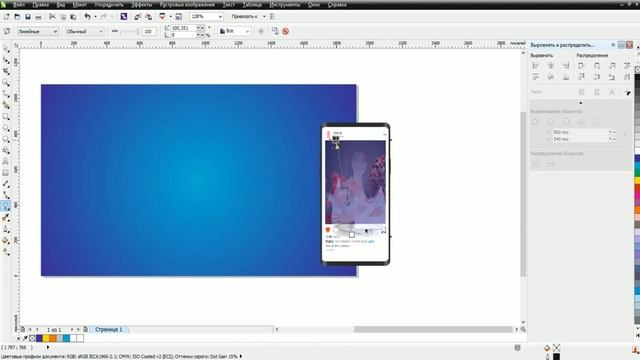The height and width of the screenshot is (360, 640).
Task: Click the Align left icon in docker
Action: tap(536, 65)
